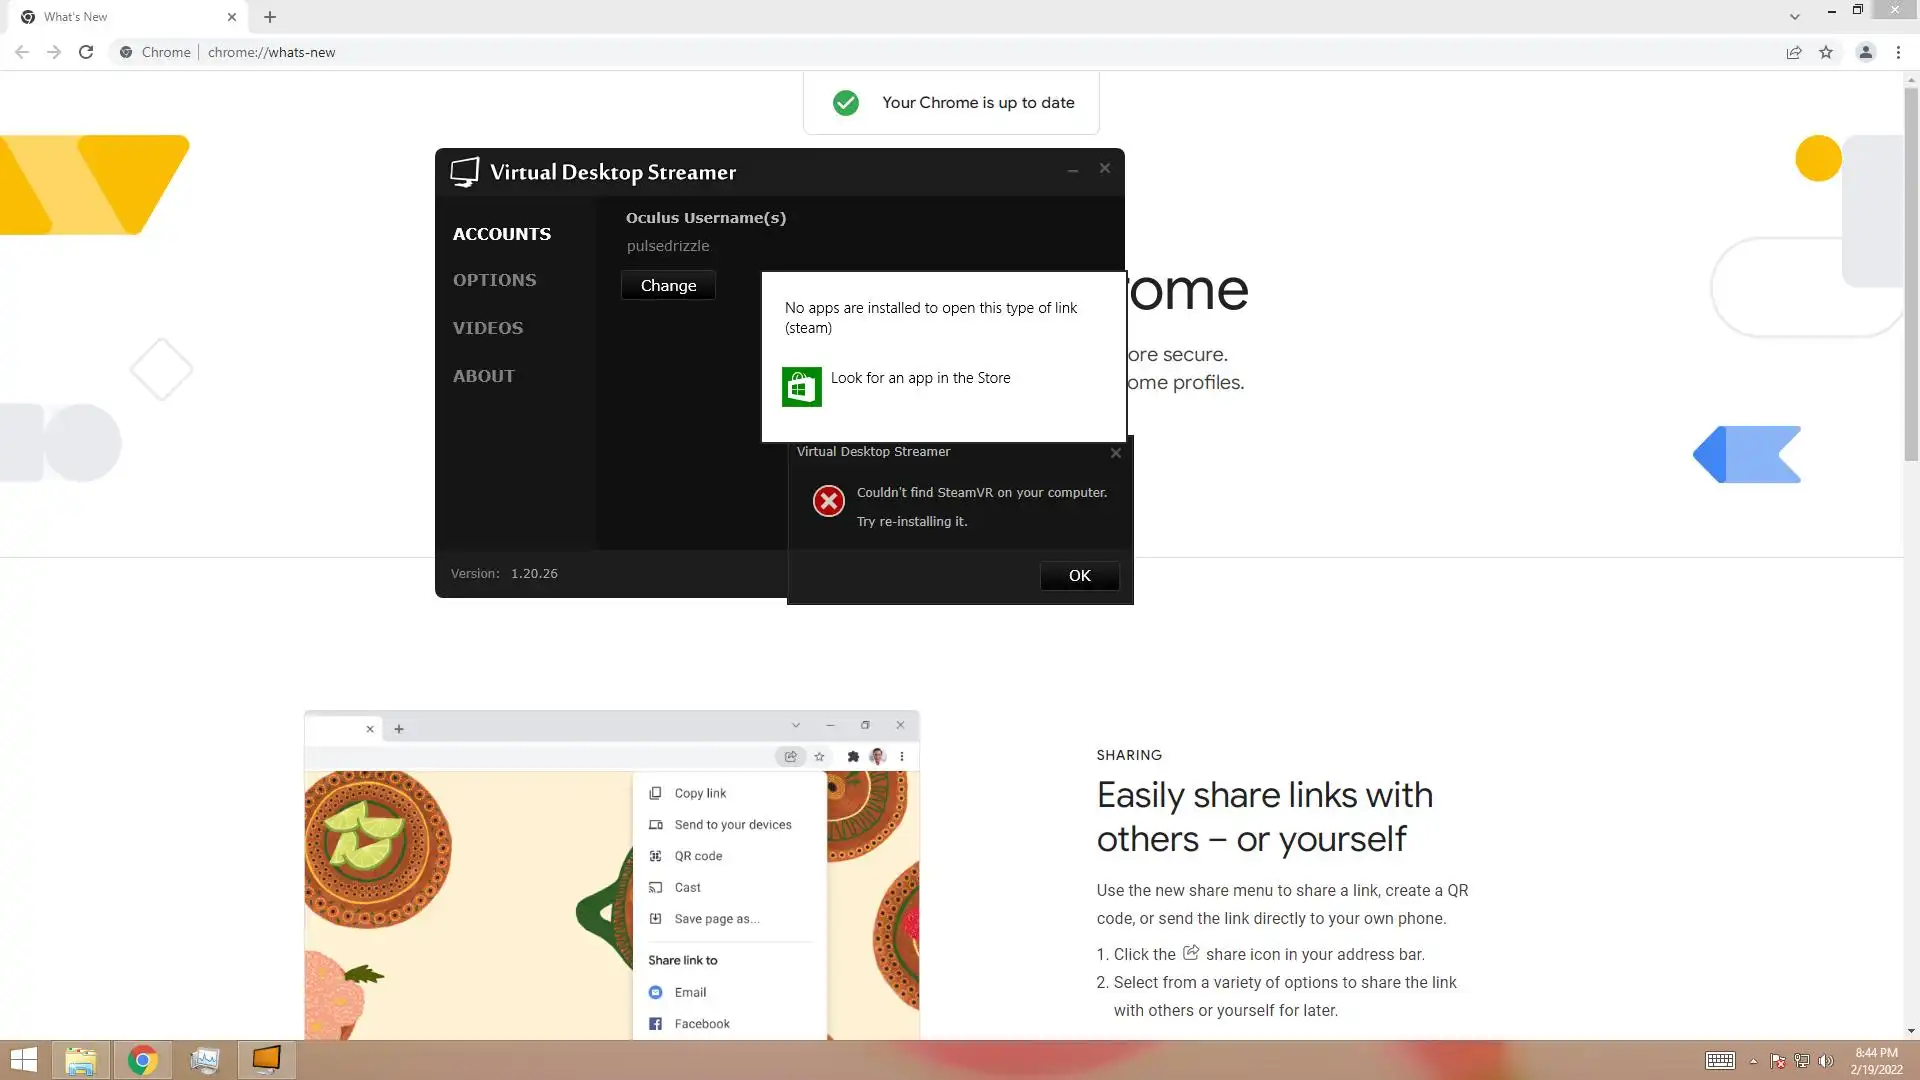
Task: Open the Chrome profile avatar icon
Action: [1865, 52]
